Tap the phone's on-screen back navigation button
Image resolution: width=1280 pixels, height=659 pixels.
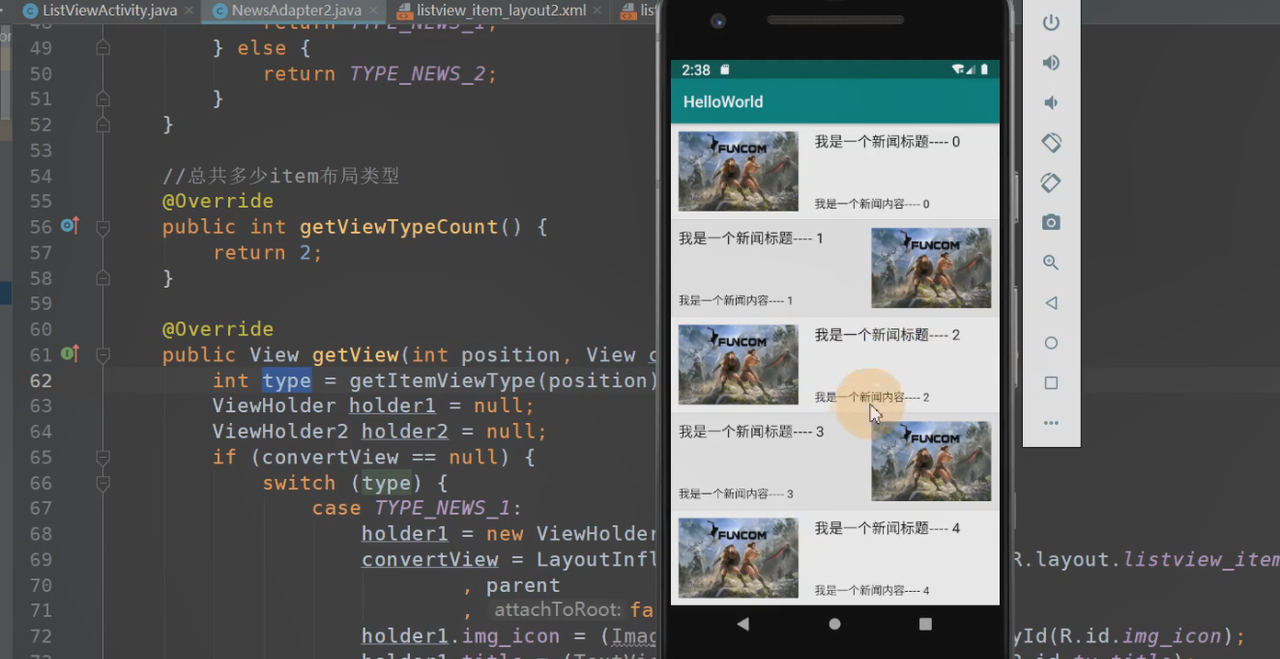[742, 624]
